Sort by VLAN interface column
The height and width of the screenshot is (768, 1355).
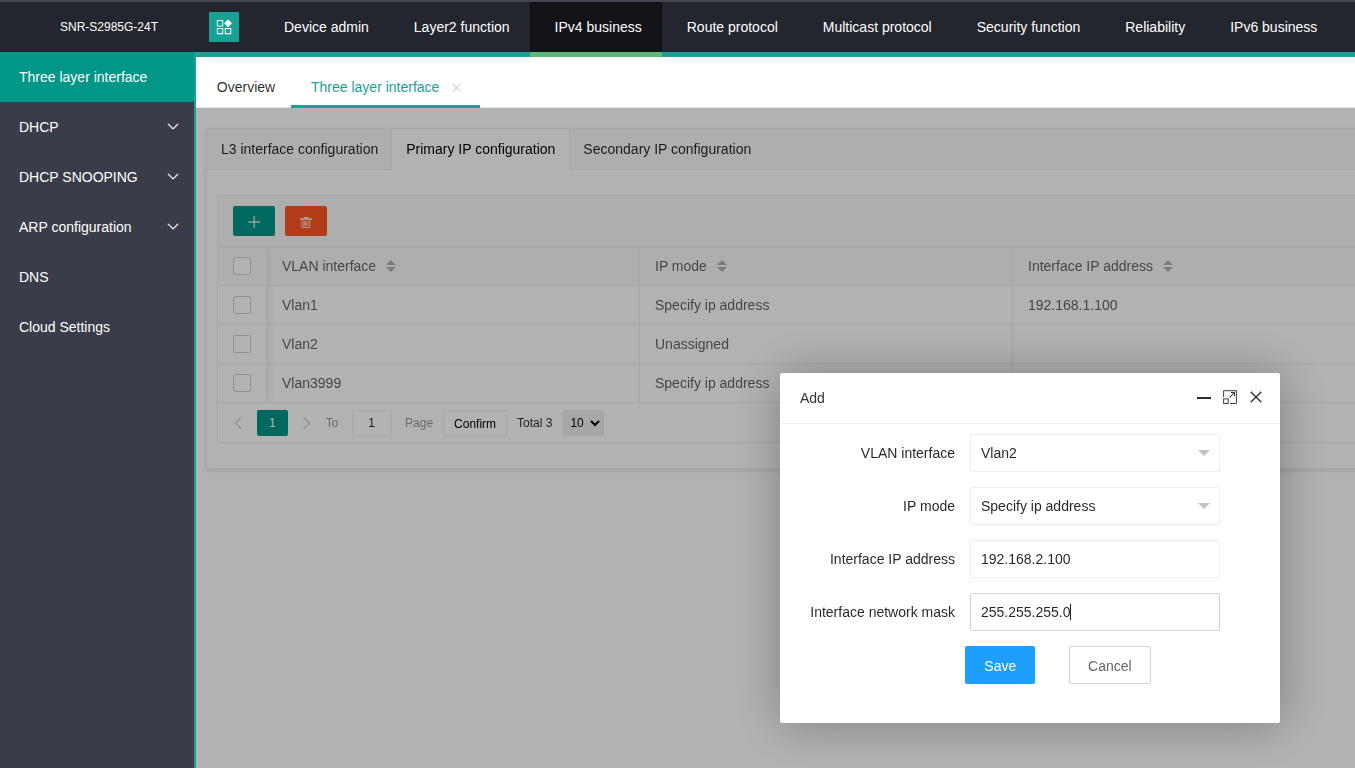391,266
